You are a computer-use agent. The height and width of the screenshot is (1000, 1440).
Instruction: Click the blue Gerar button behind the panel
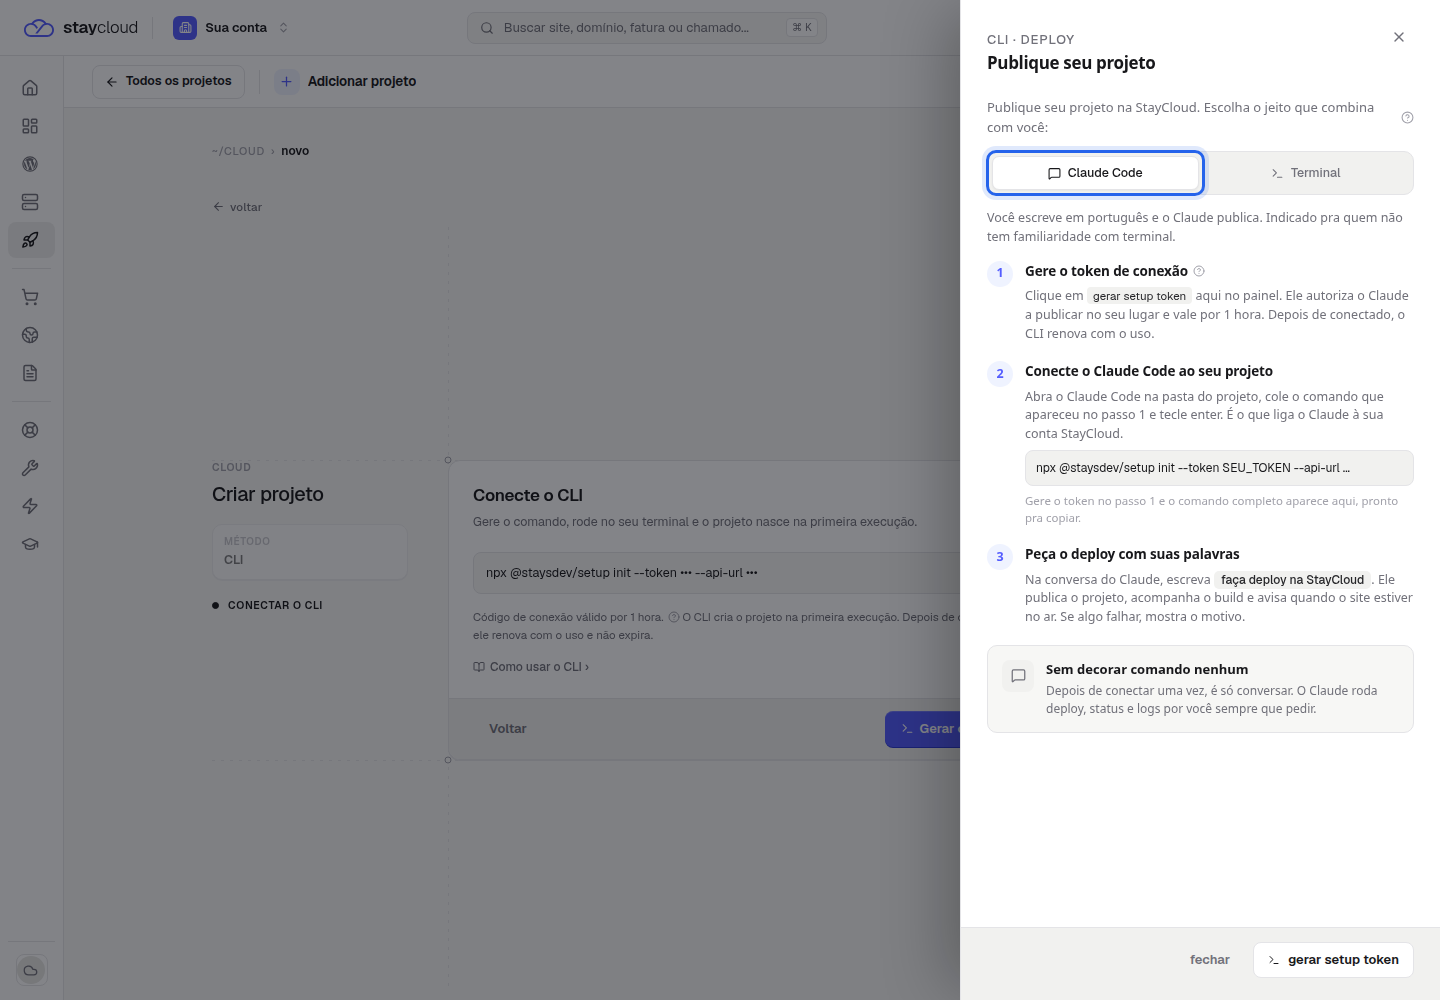[x=923, y=729]
